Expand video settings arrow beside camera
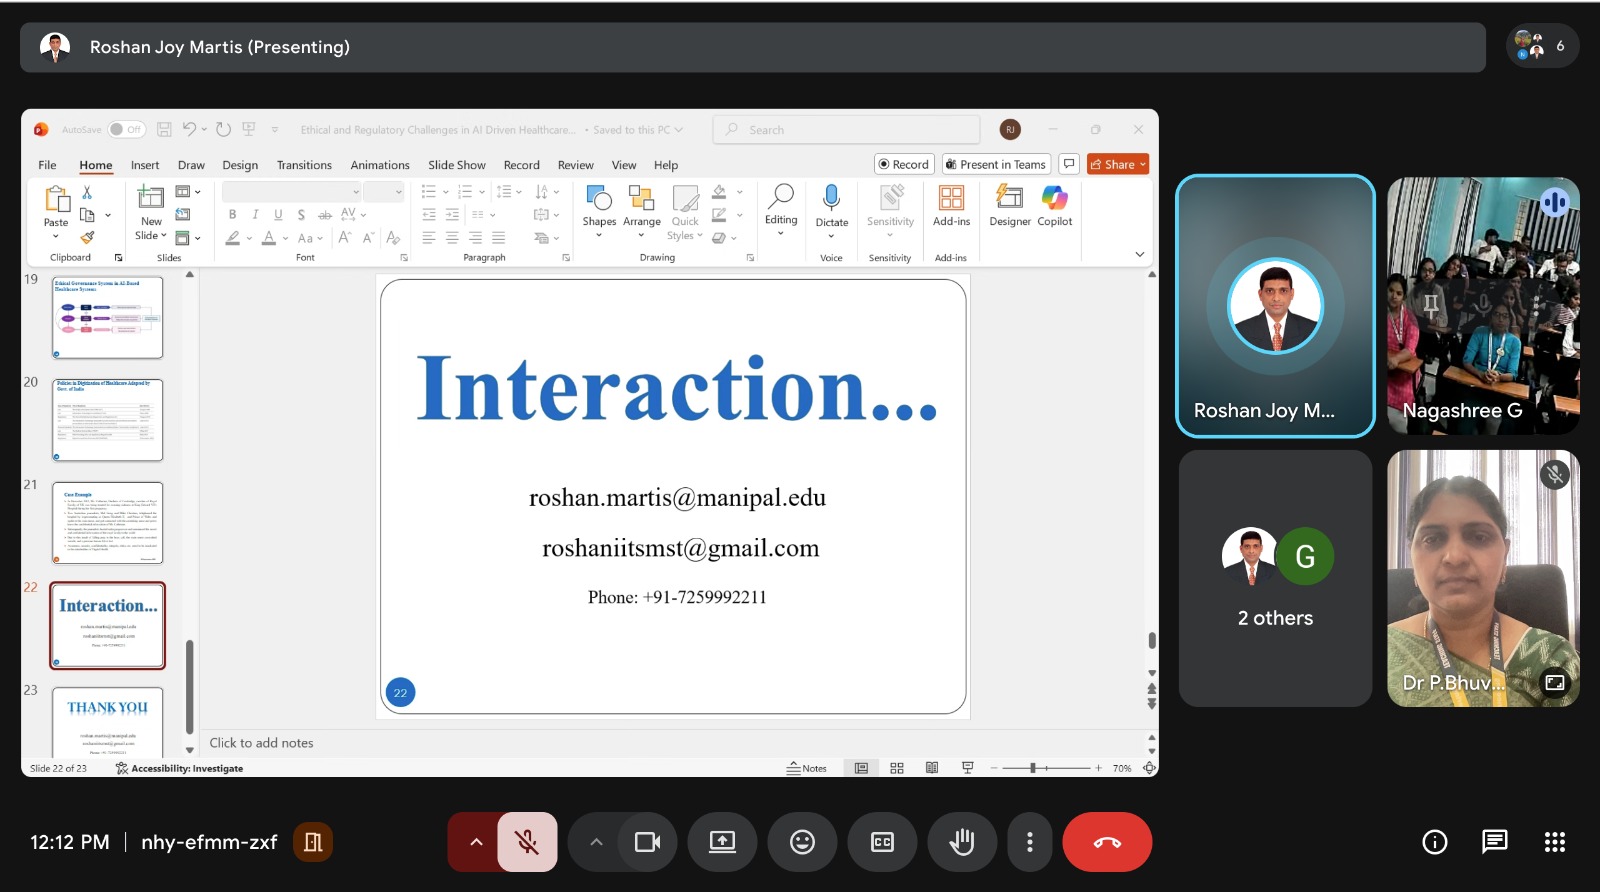Image resolution: width=1600 pixels, height=892 pixels. (596, 842)
